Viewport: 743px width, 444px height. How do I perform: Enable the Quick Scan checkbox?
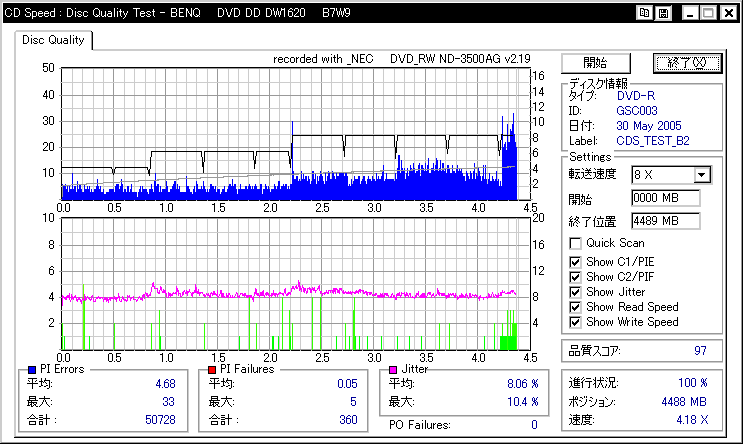[x=575, y=244]
